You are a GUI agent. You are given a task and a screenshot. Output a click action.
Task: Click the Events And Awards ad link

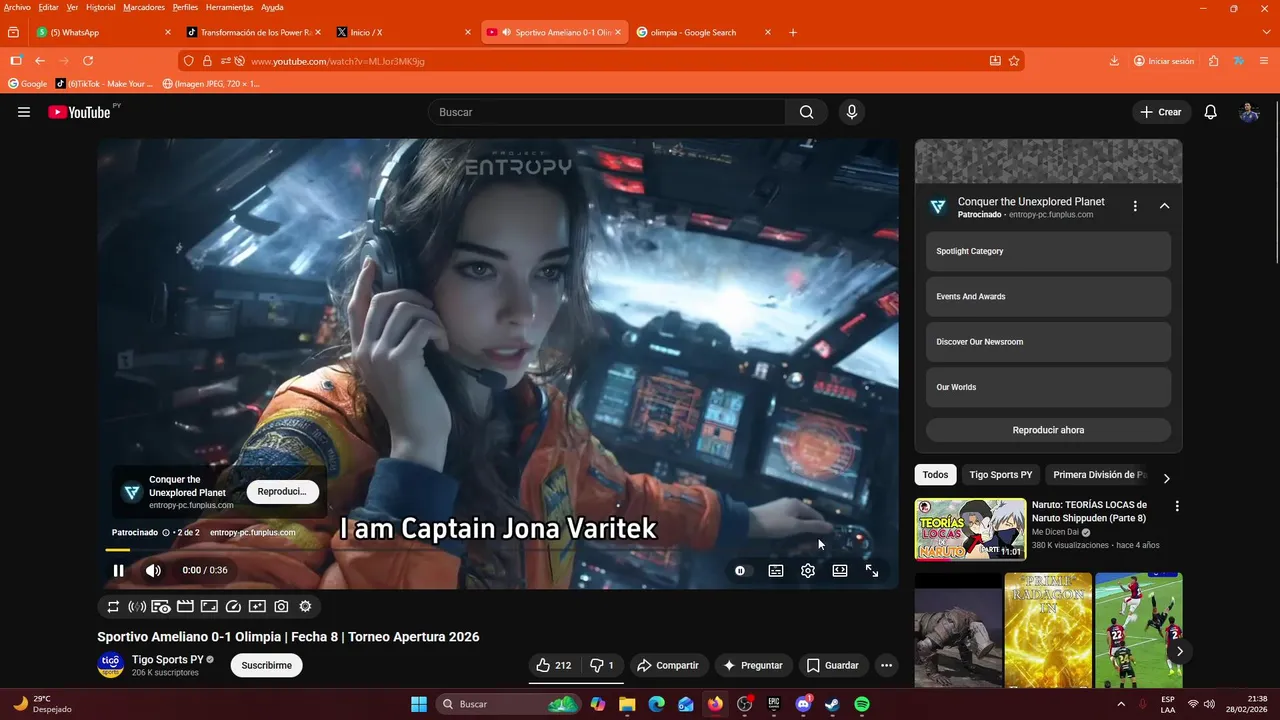click(x=1048, y=296)
